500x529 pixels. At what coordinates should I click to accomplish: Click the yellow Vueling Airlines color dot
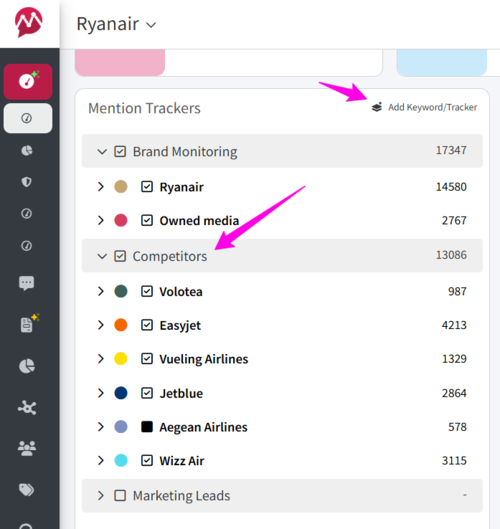121,359
